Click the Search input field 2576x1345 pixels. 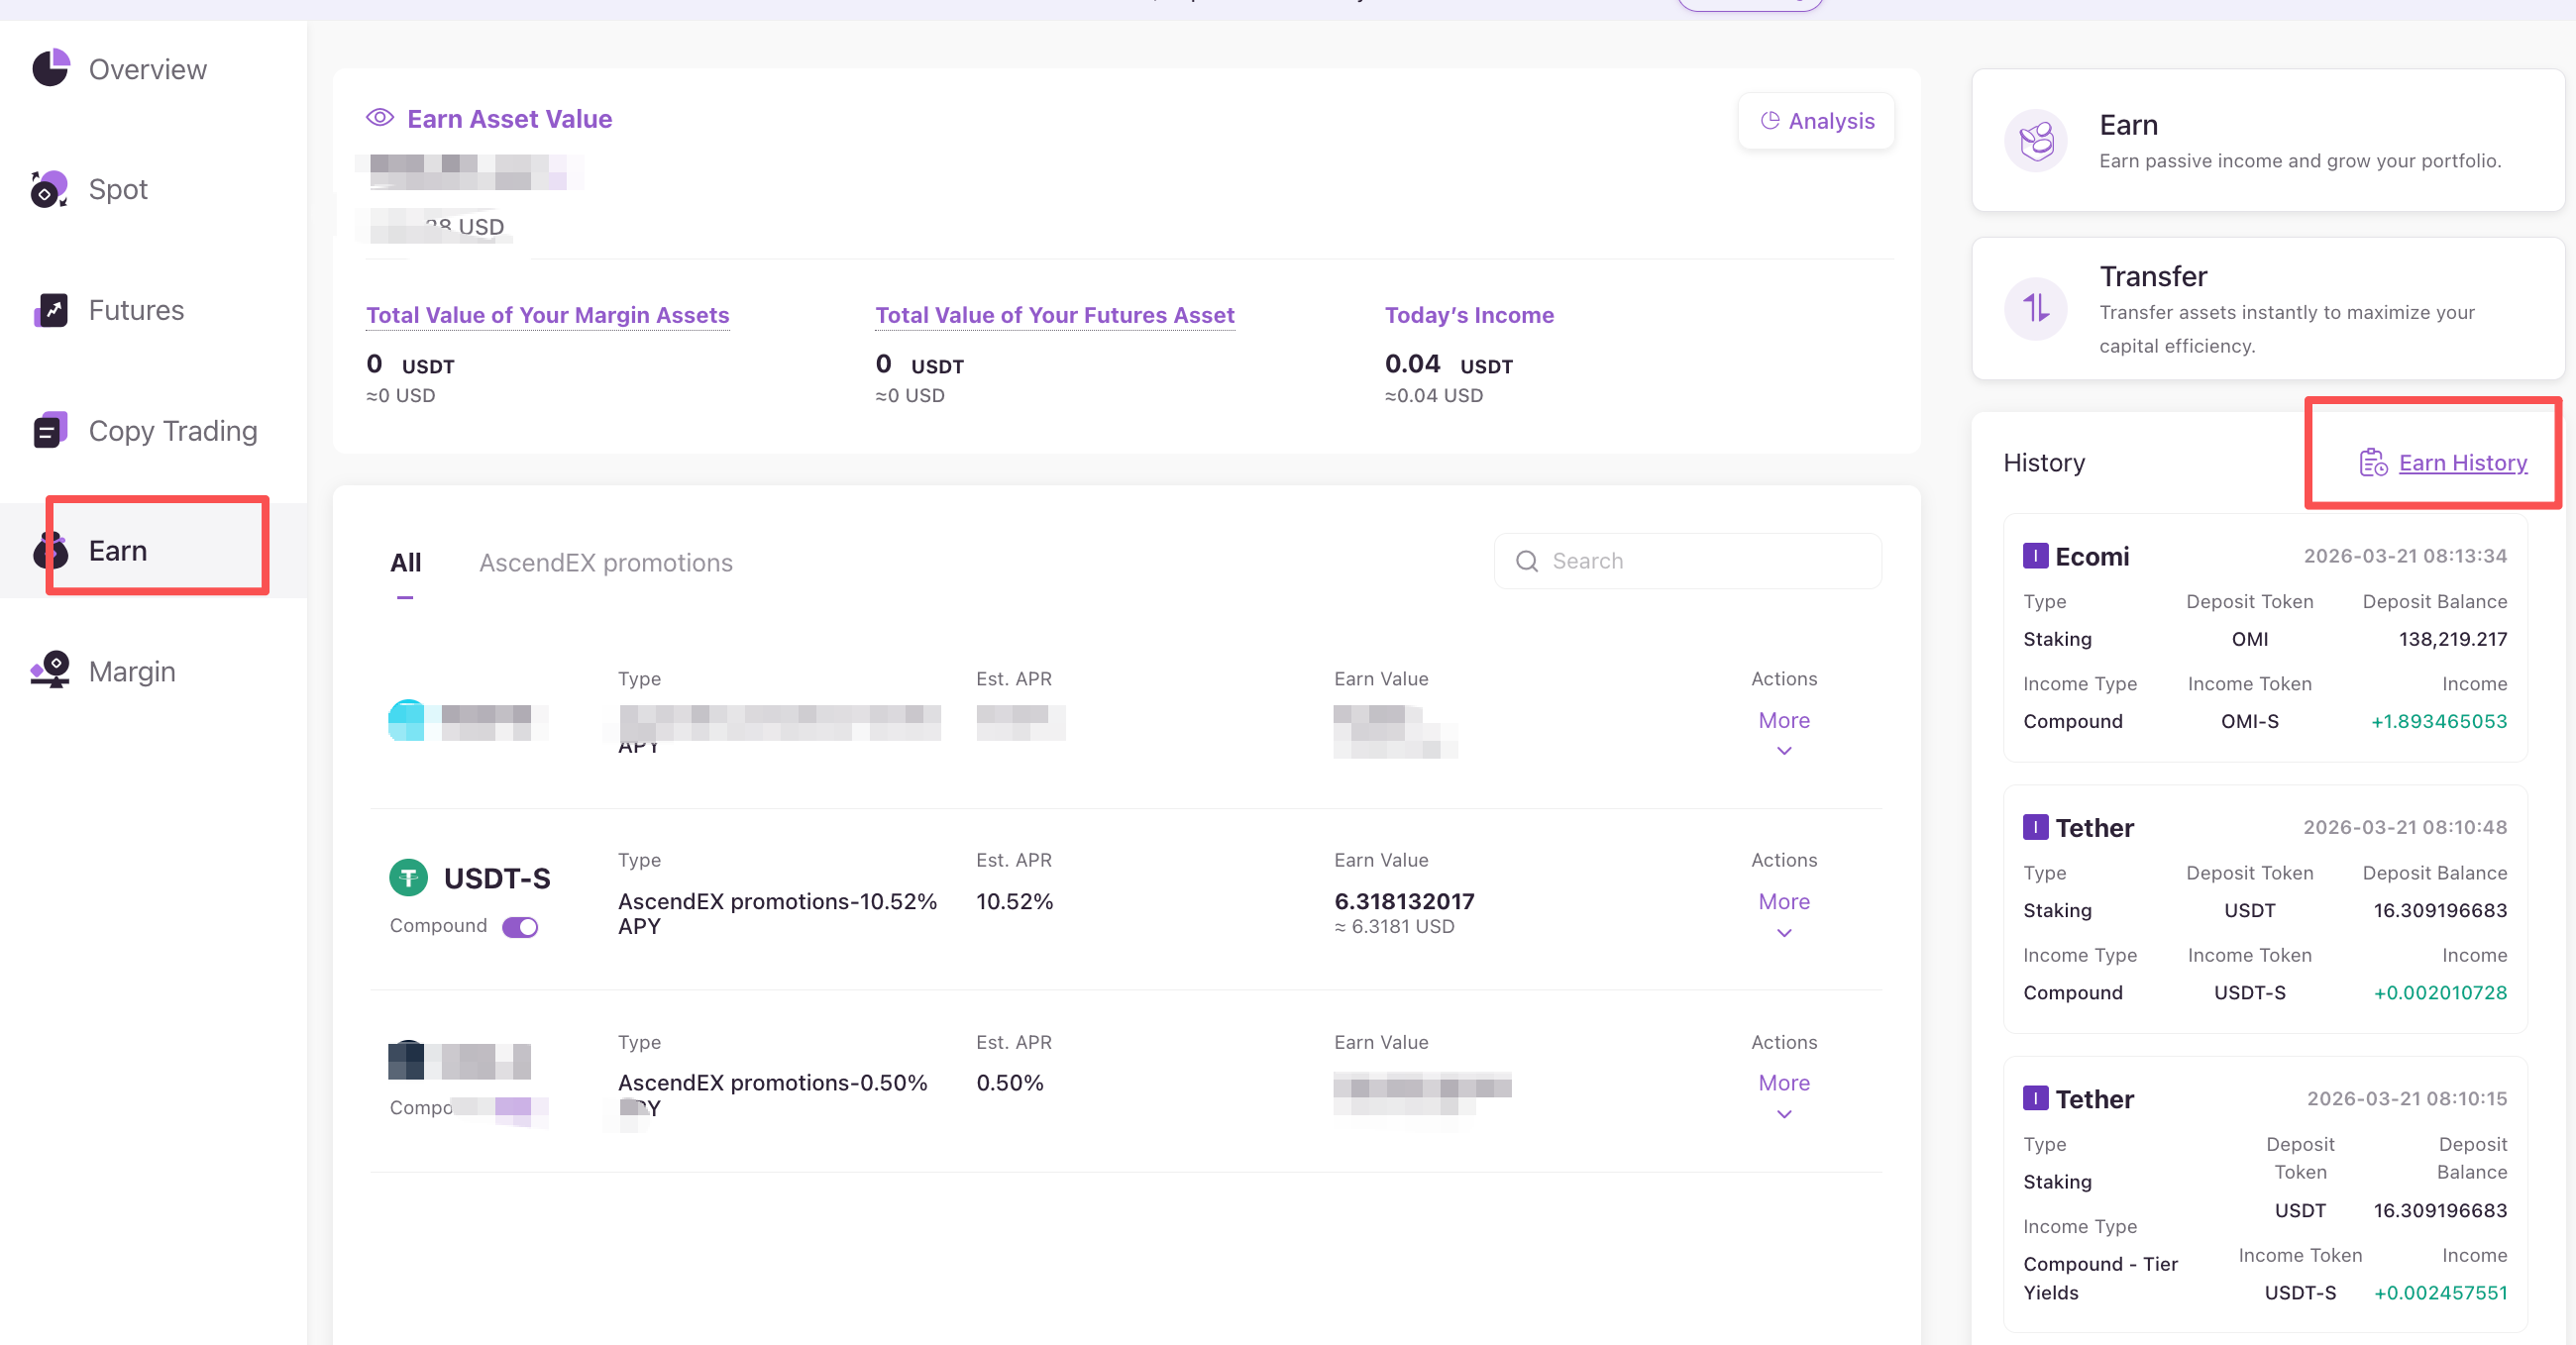click(x=1700, y=561)
